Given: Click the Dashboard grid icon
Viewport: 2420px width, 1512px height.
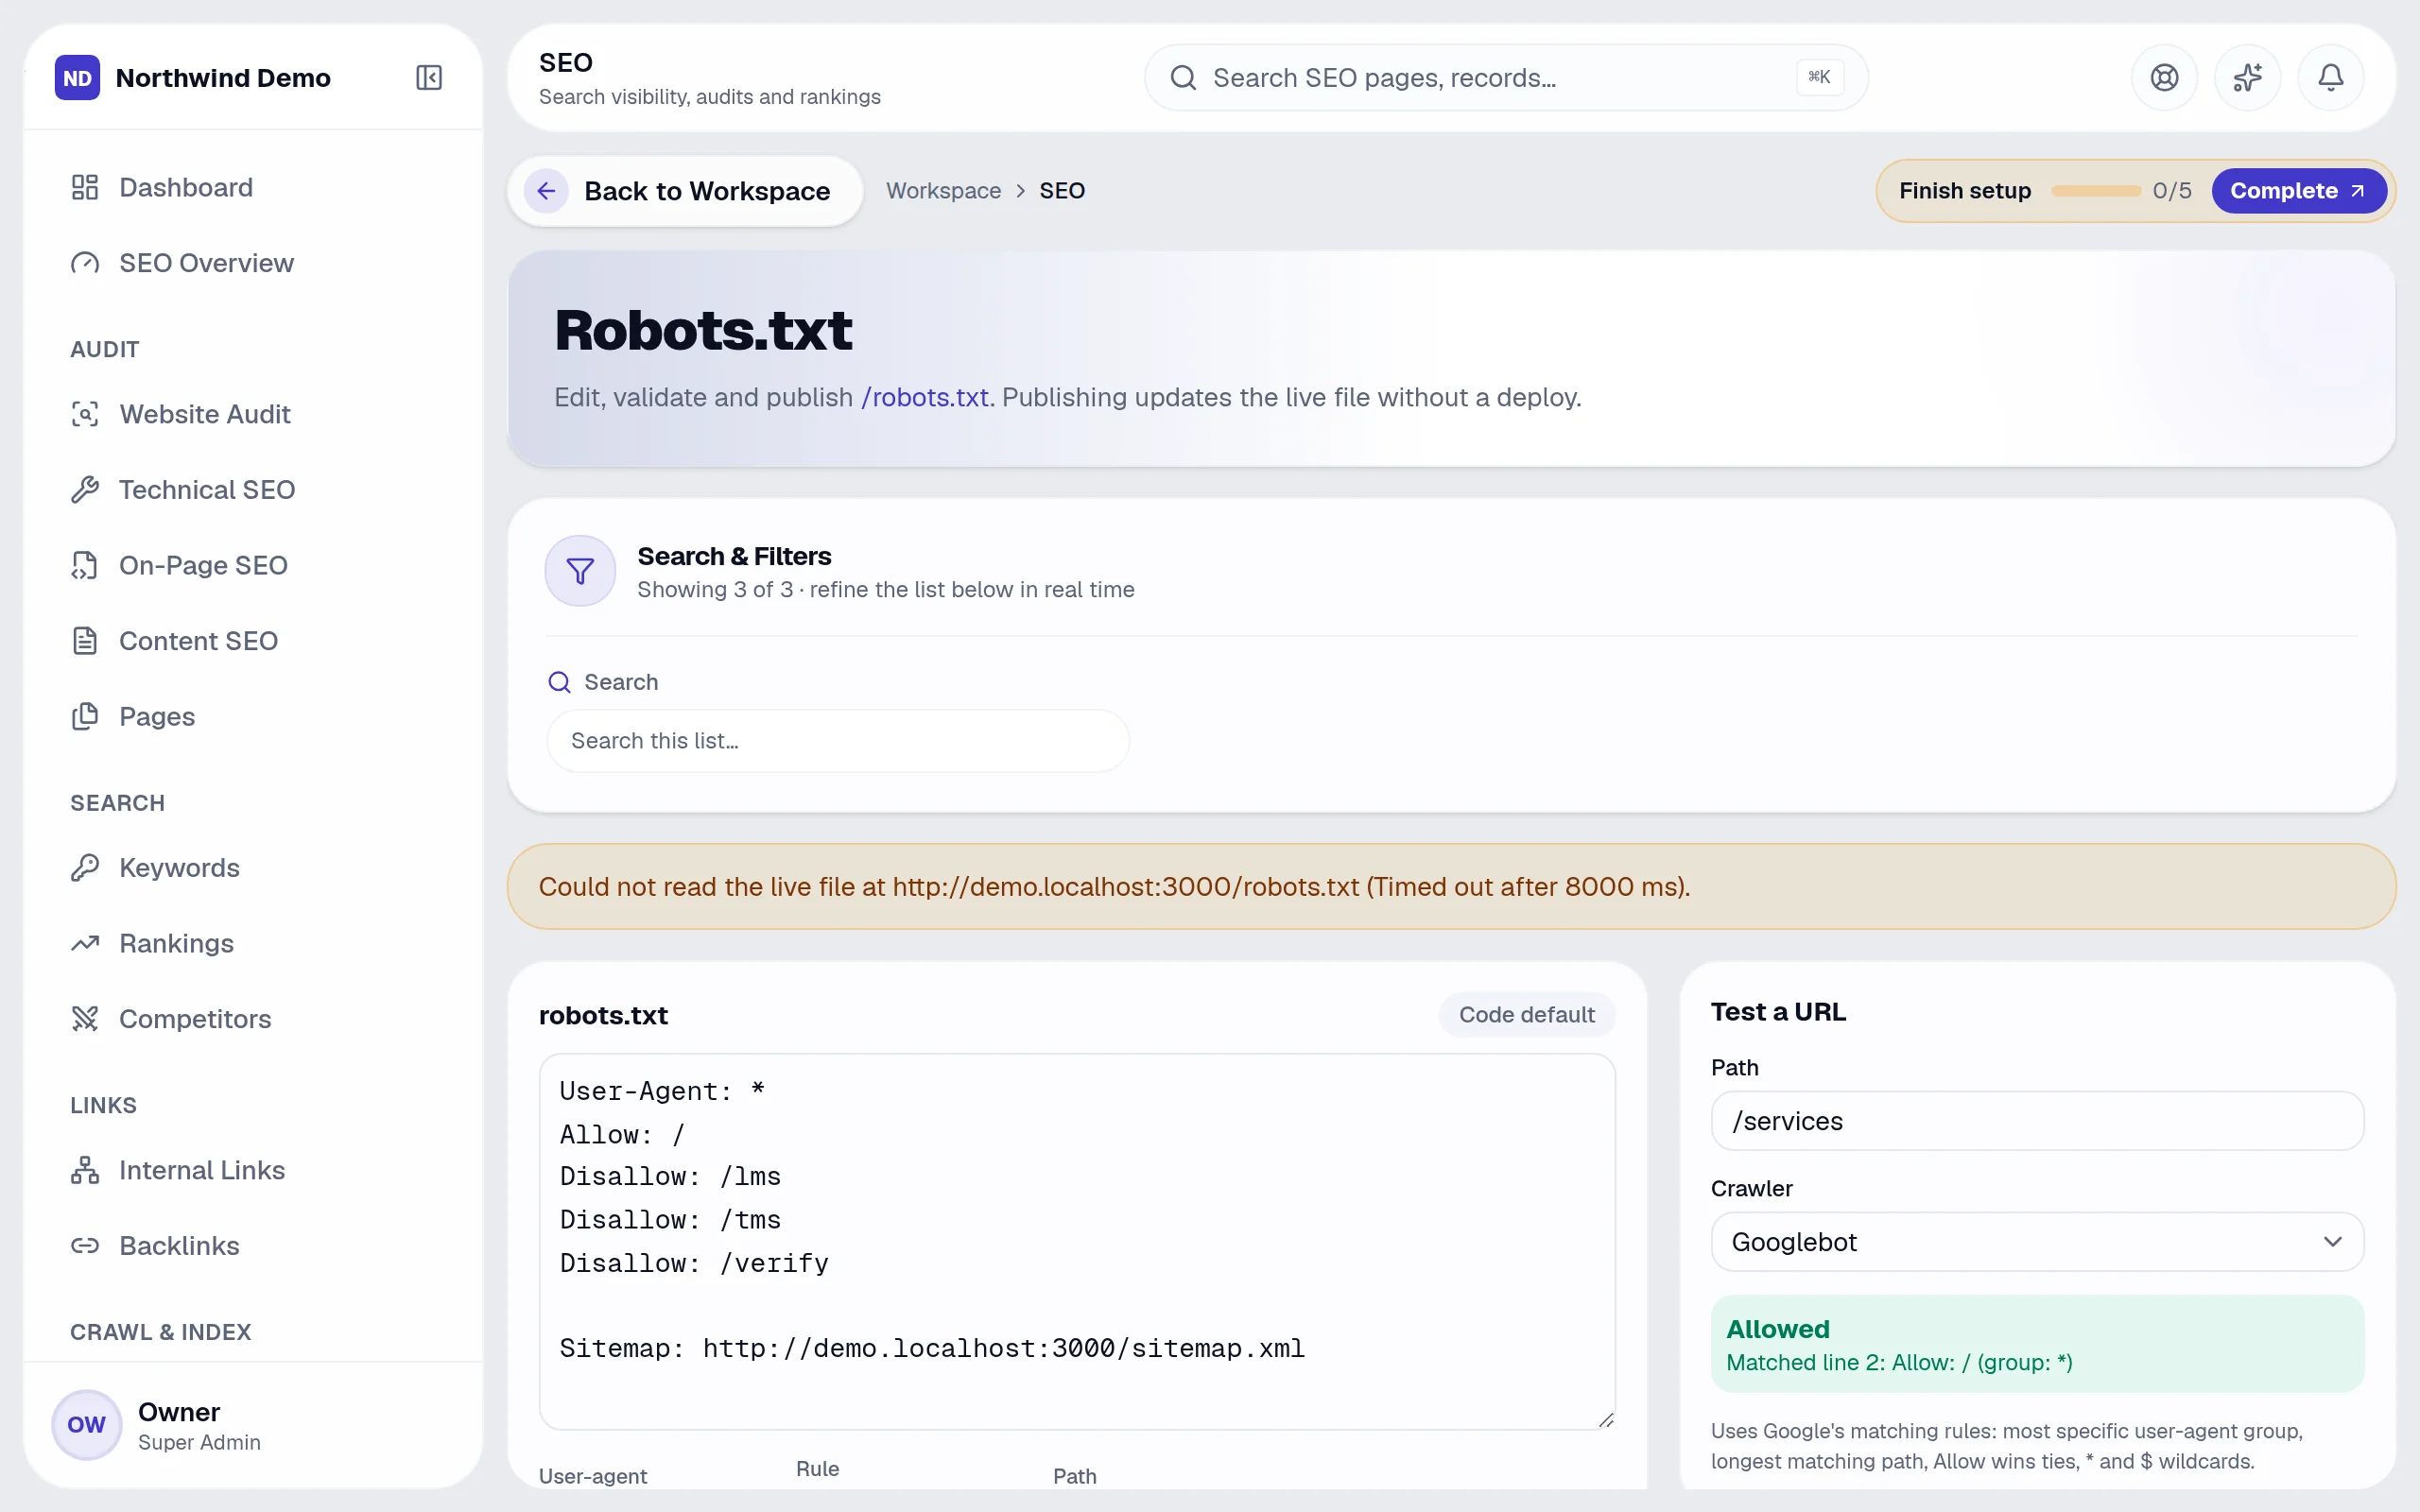Looking at the screenshot, I should pyautogui.click(x=85, y=187).
